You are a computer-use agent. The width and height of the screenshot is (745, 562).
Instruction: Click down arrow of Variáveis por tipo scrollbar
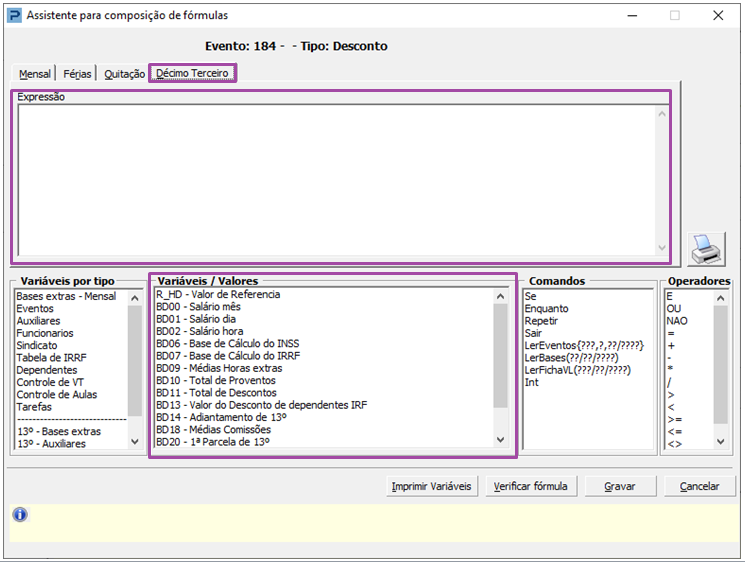coord(135,442)
